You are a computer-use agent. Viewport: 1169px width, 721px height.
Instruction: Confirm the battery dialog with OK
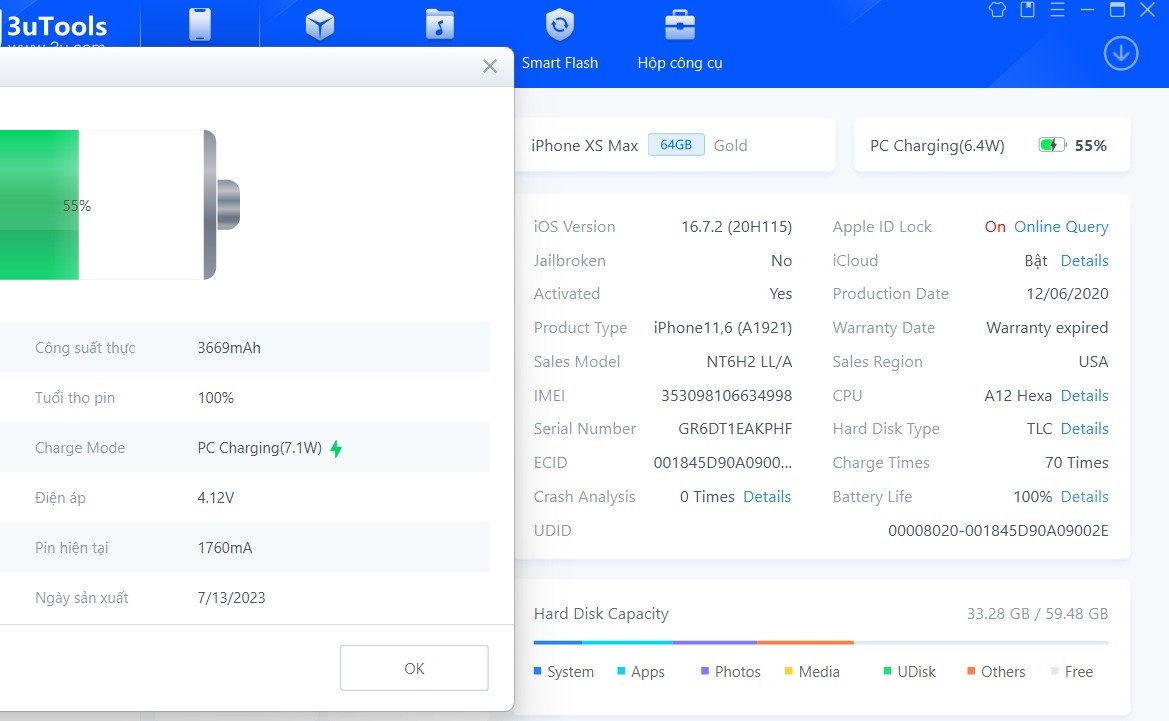coord(414,668)
